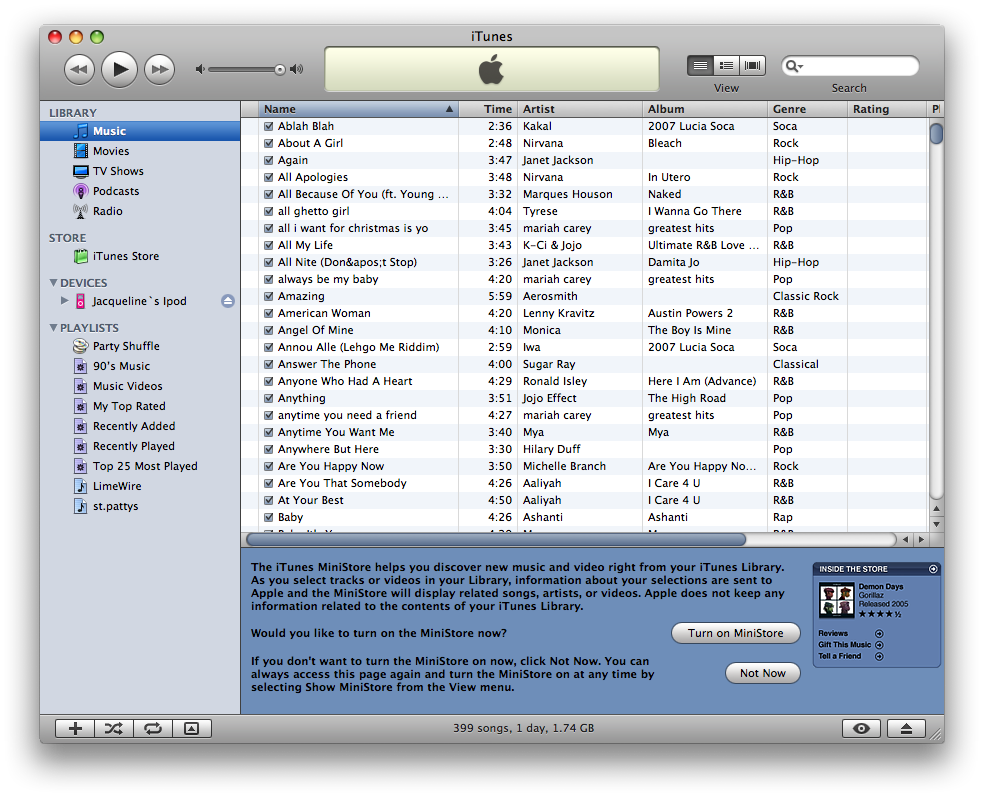Image resolution: width=984 pixels, height=798 pixels.
Task: Expand Jacqueline's Ipod device
Action: pyautogui.click(x=64, y=301)
